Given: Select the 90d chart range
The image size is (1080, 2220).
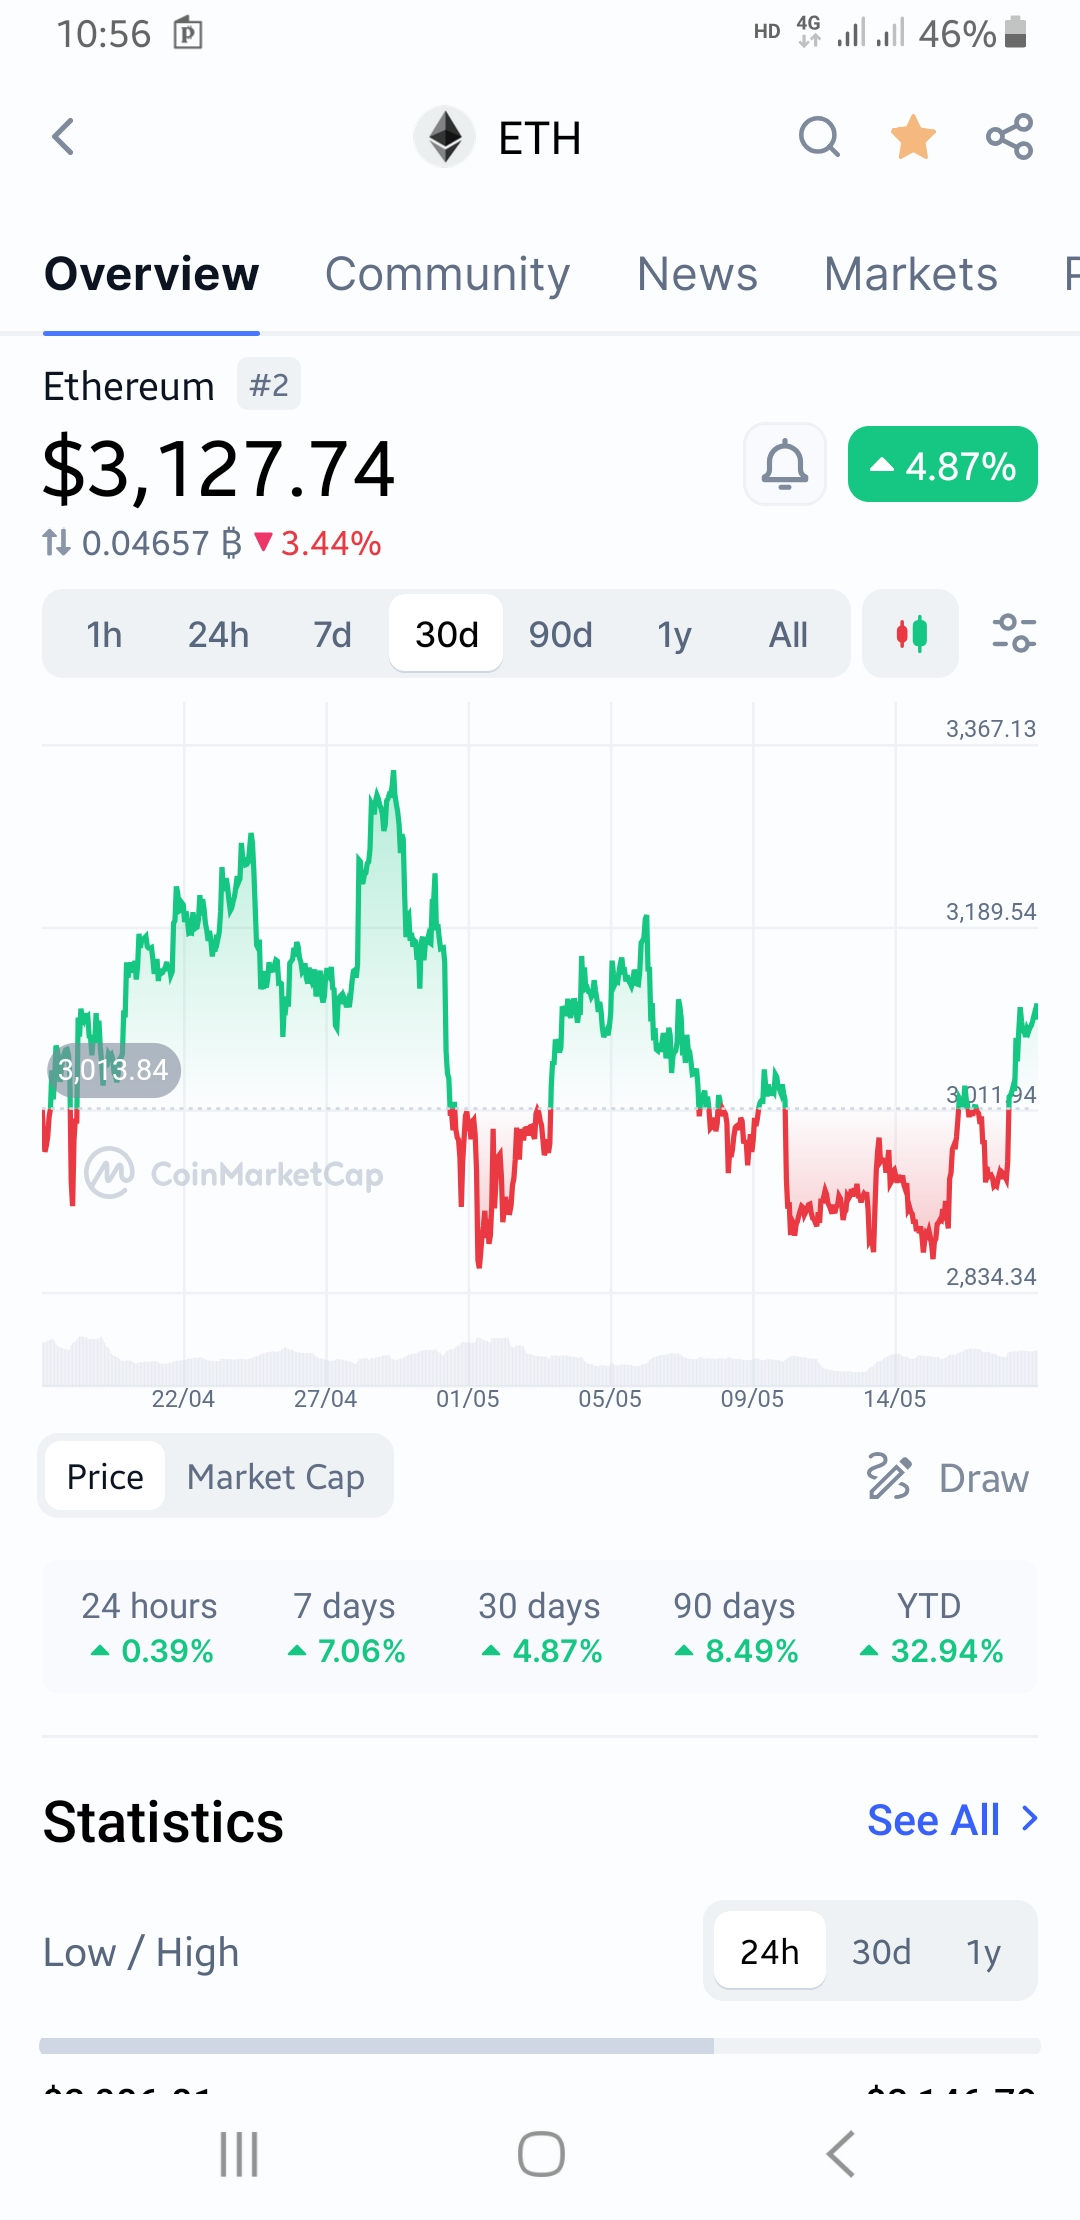Looking at the screenshot, I should [x=560, y=634].
